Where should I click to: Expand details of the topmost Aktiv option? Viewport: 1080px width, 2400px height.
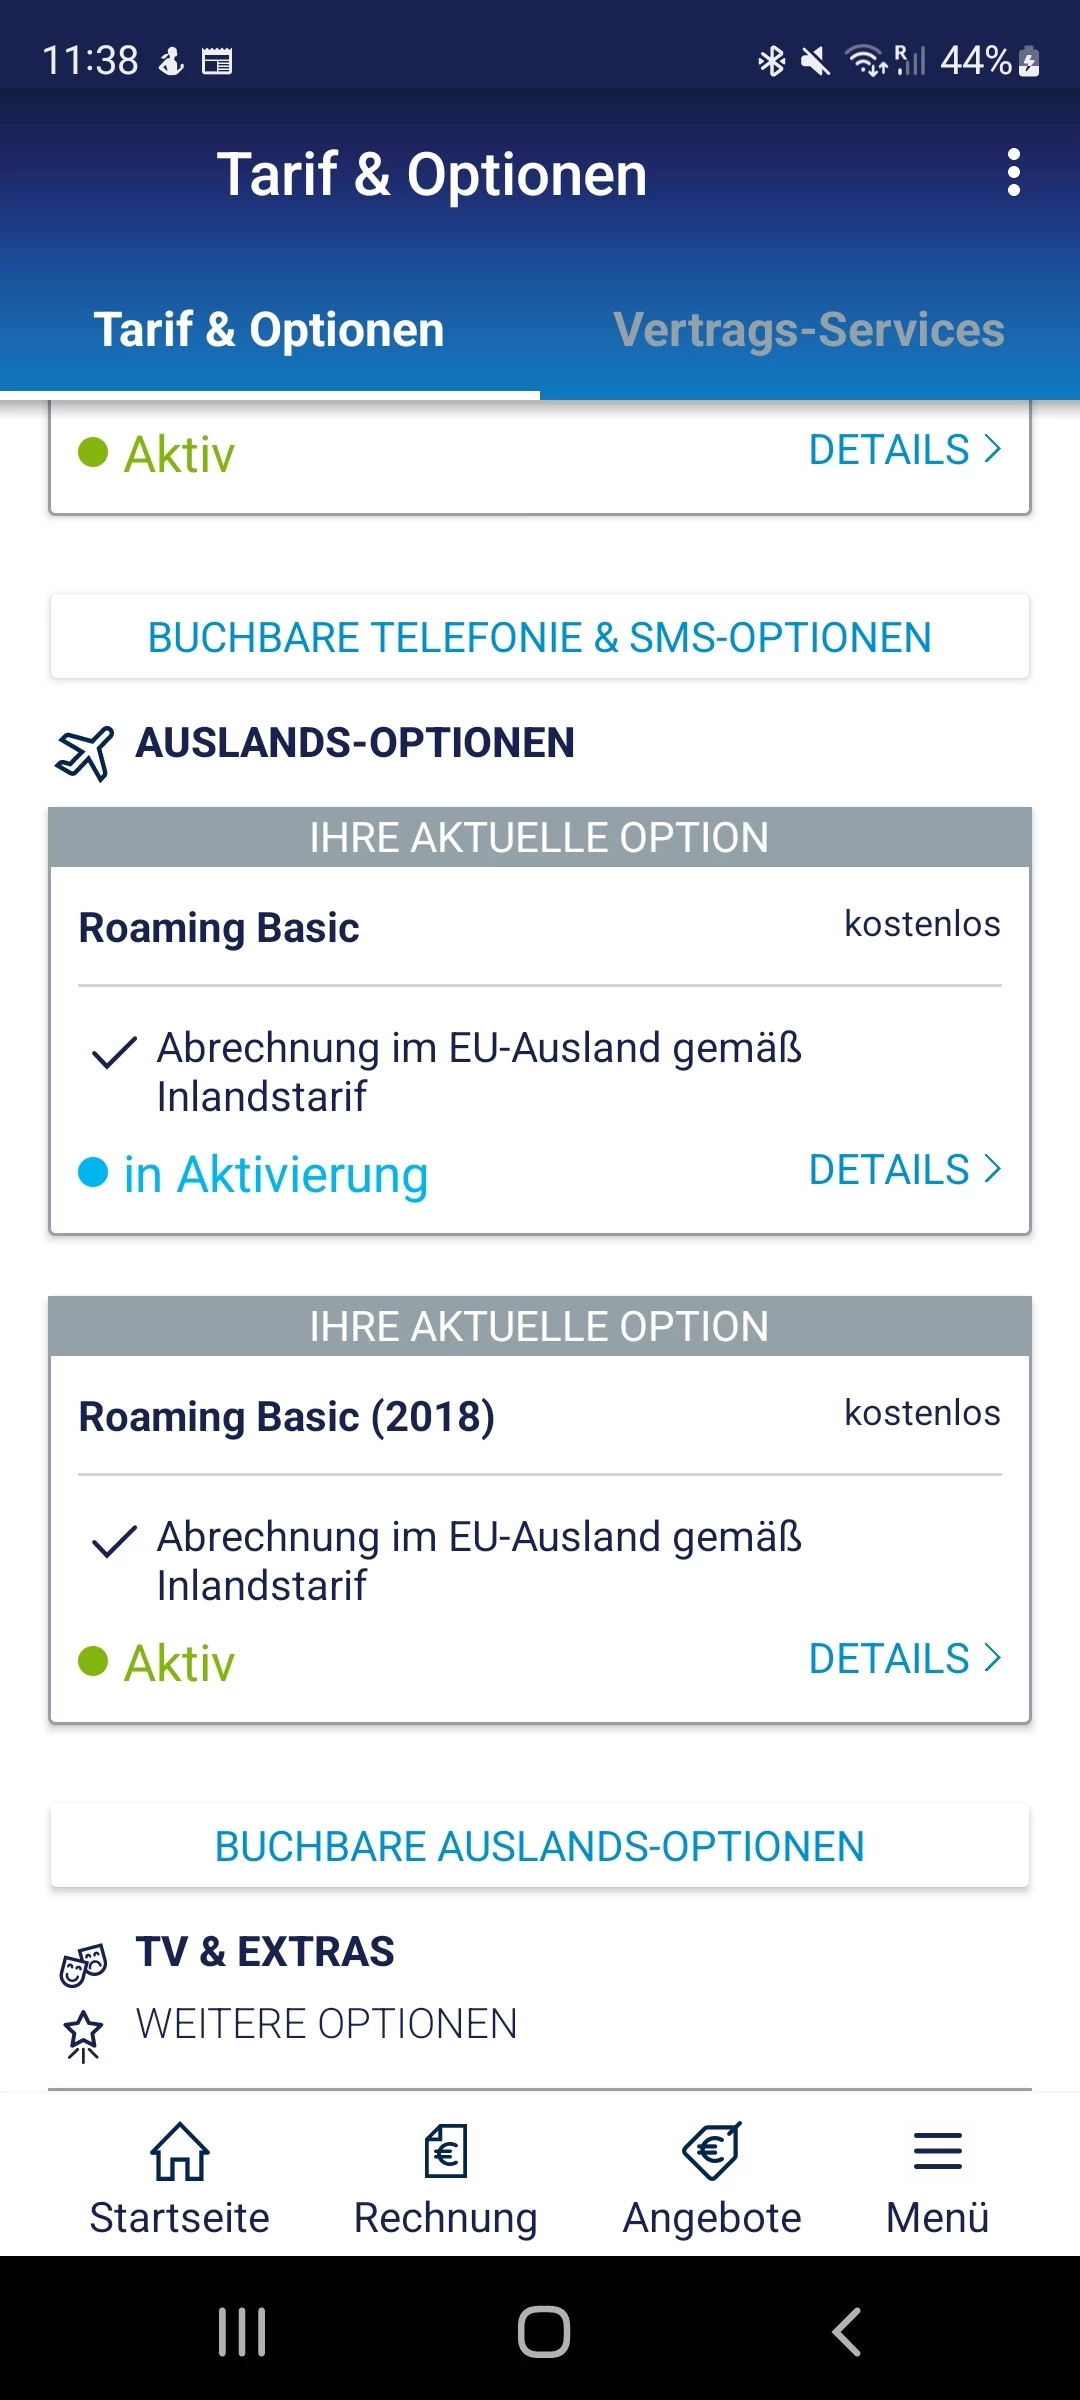point(904,450)
